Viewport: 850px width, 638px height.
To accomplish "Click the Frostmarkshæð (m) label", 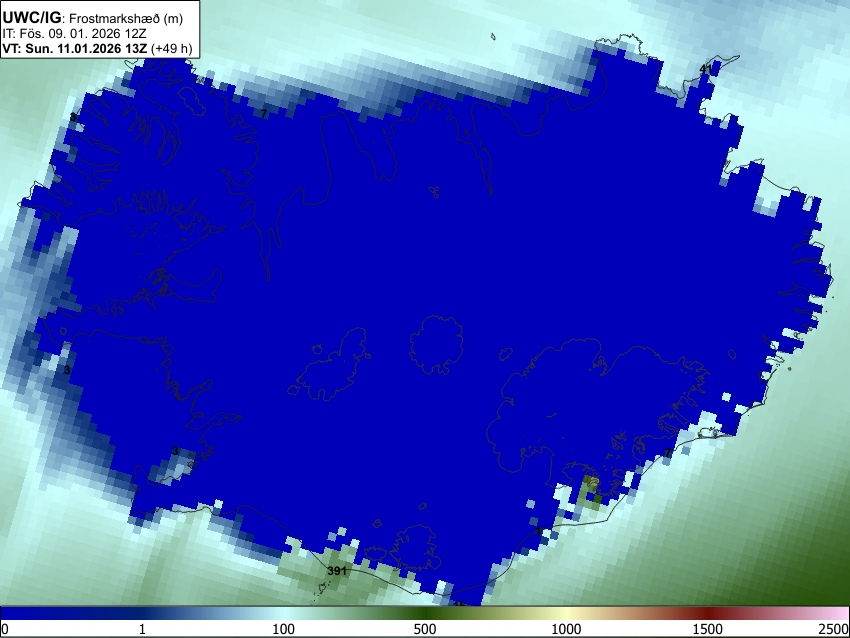I will [x=126, y=18].
